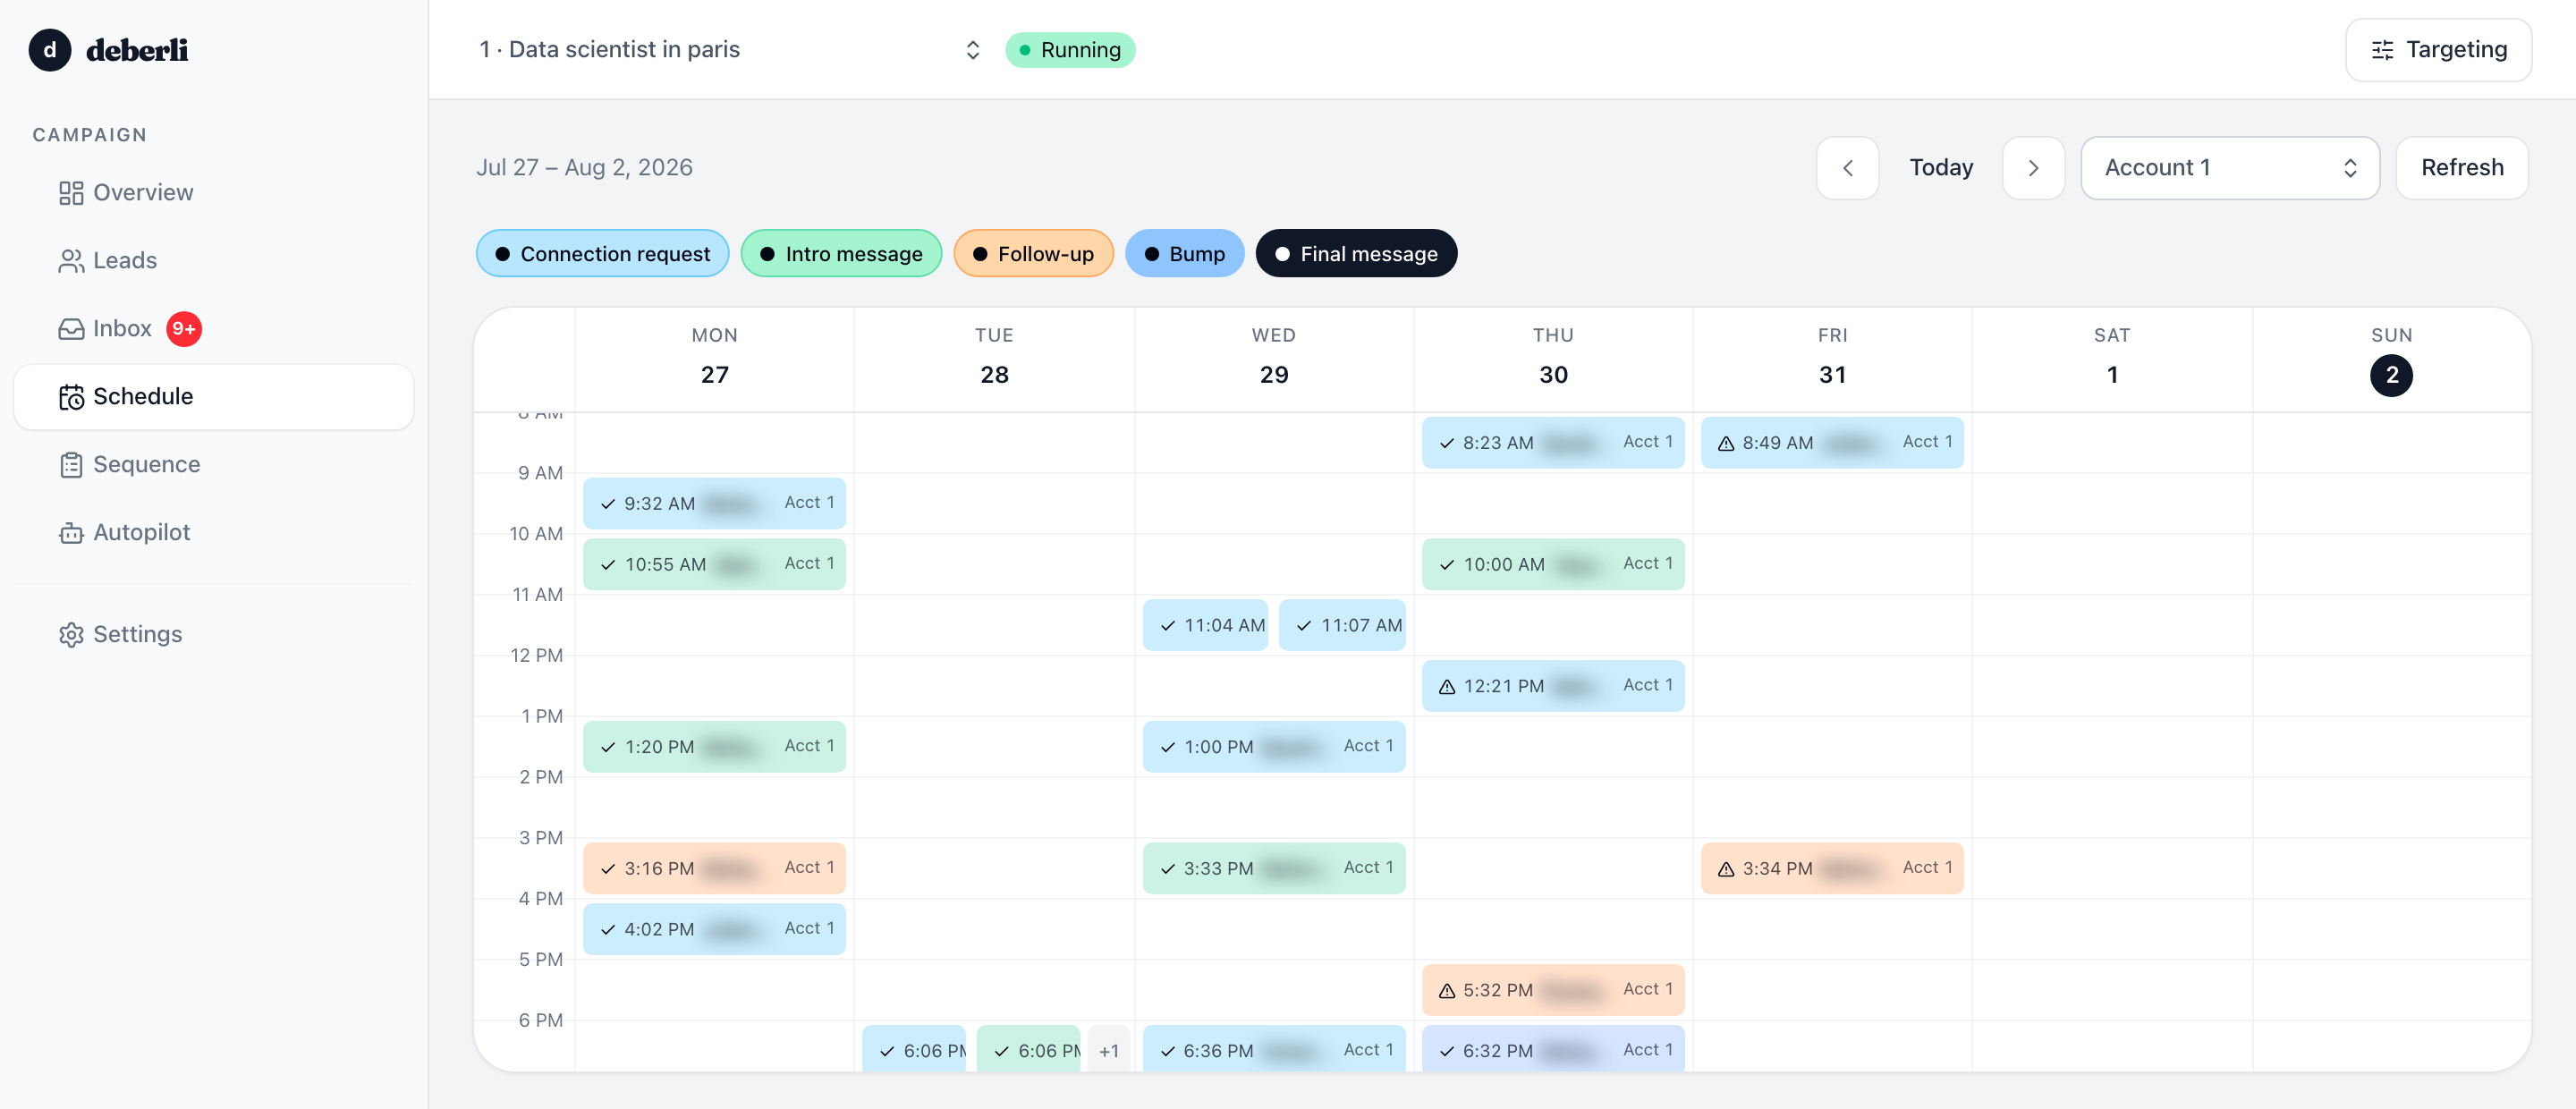Click warning icon on Thursday 12:21 PM event

click(1447, 687)
